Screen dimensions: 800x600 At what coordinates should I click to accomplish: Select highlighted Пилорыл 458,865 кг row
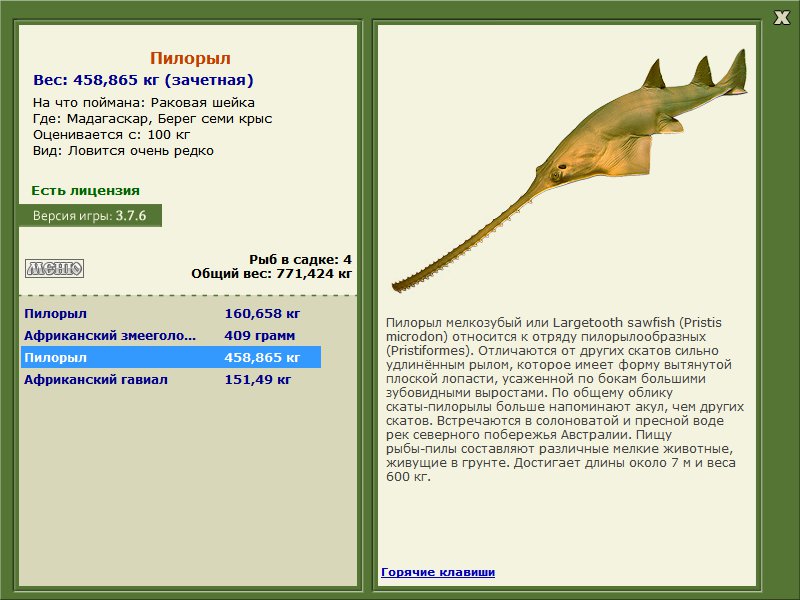coord(171,357)
